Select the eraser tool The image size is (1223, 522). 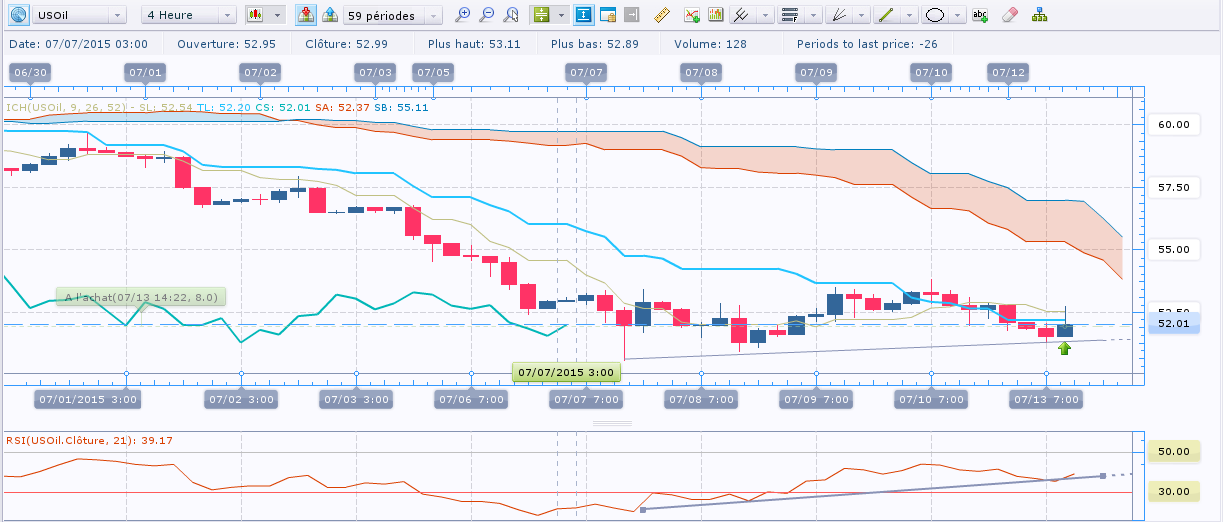point(1008,15)
